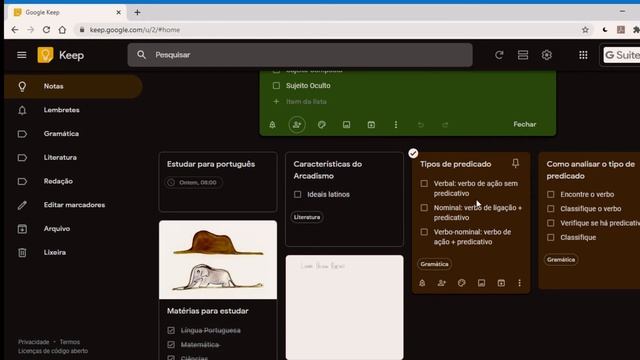
Task: Open the Notas section
Action: (73, 86)
